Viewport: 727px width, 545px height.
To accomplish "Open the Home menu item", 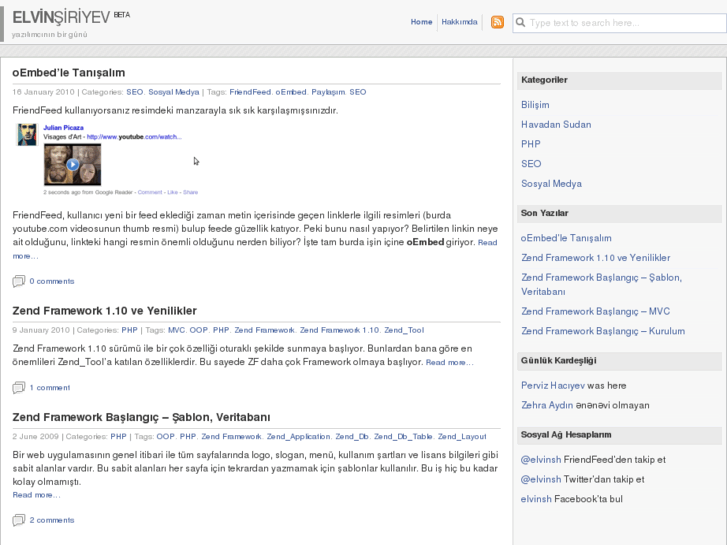I will pos(421,22).
